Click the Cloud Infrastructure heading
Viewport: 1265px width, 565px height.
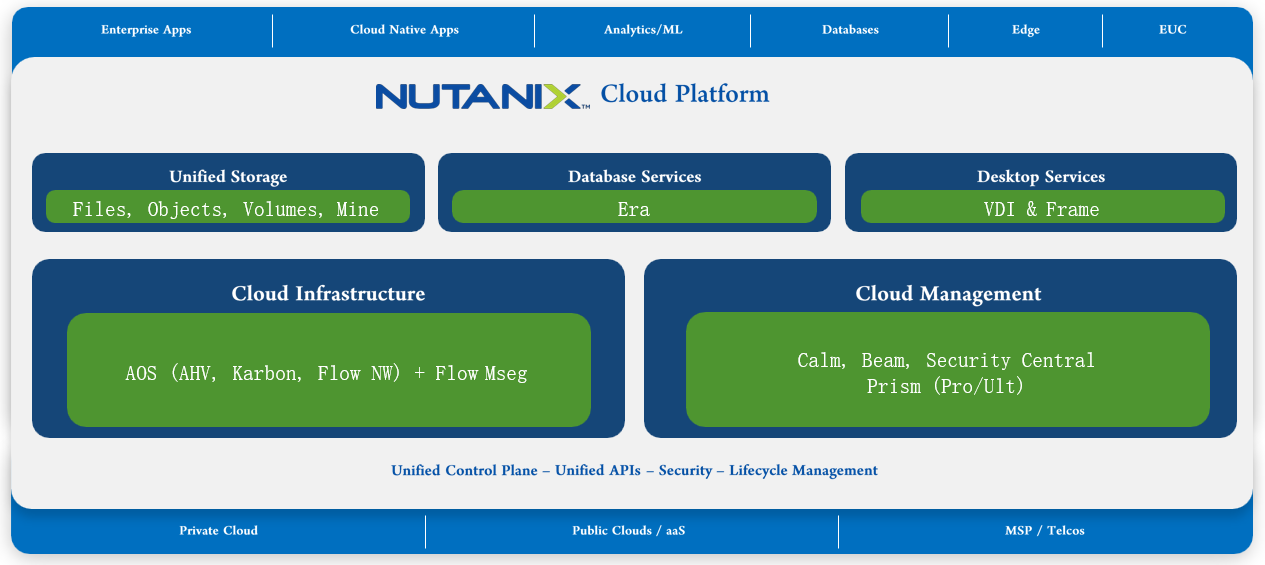point(328,294)
